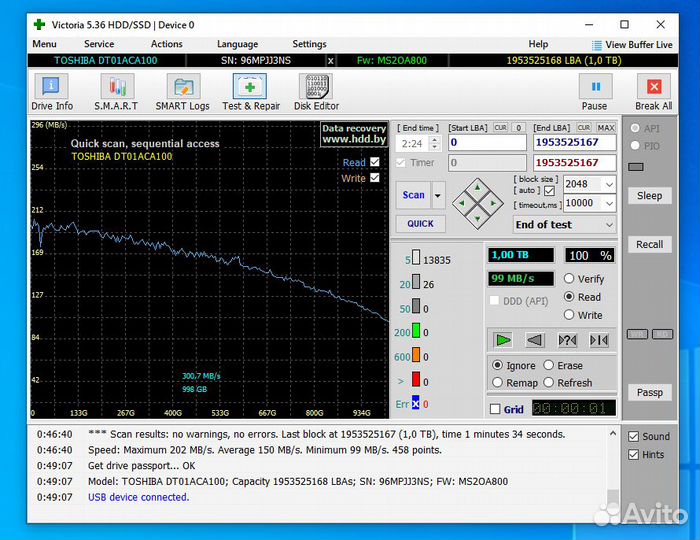Open the Service menu

99,44
